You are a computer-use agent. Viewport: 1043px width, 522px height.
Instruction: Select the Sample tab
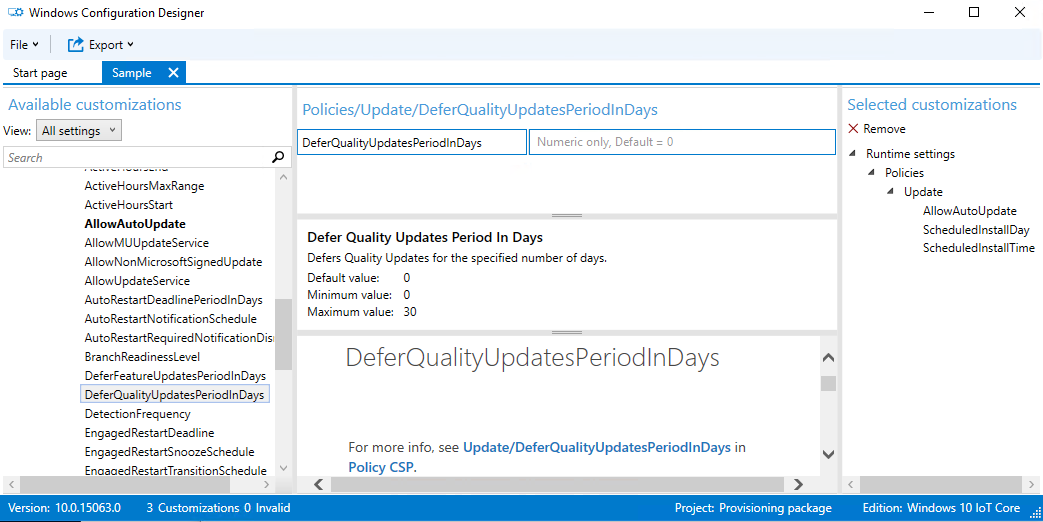[132, 73]
